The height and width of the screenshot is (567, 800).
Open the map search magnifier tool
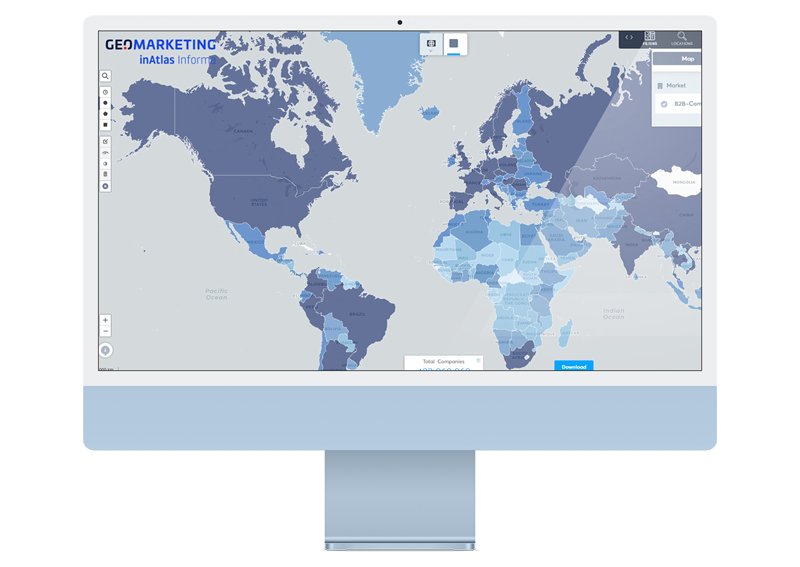coord(105,76)
